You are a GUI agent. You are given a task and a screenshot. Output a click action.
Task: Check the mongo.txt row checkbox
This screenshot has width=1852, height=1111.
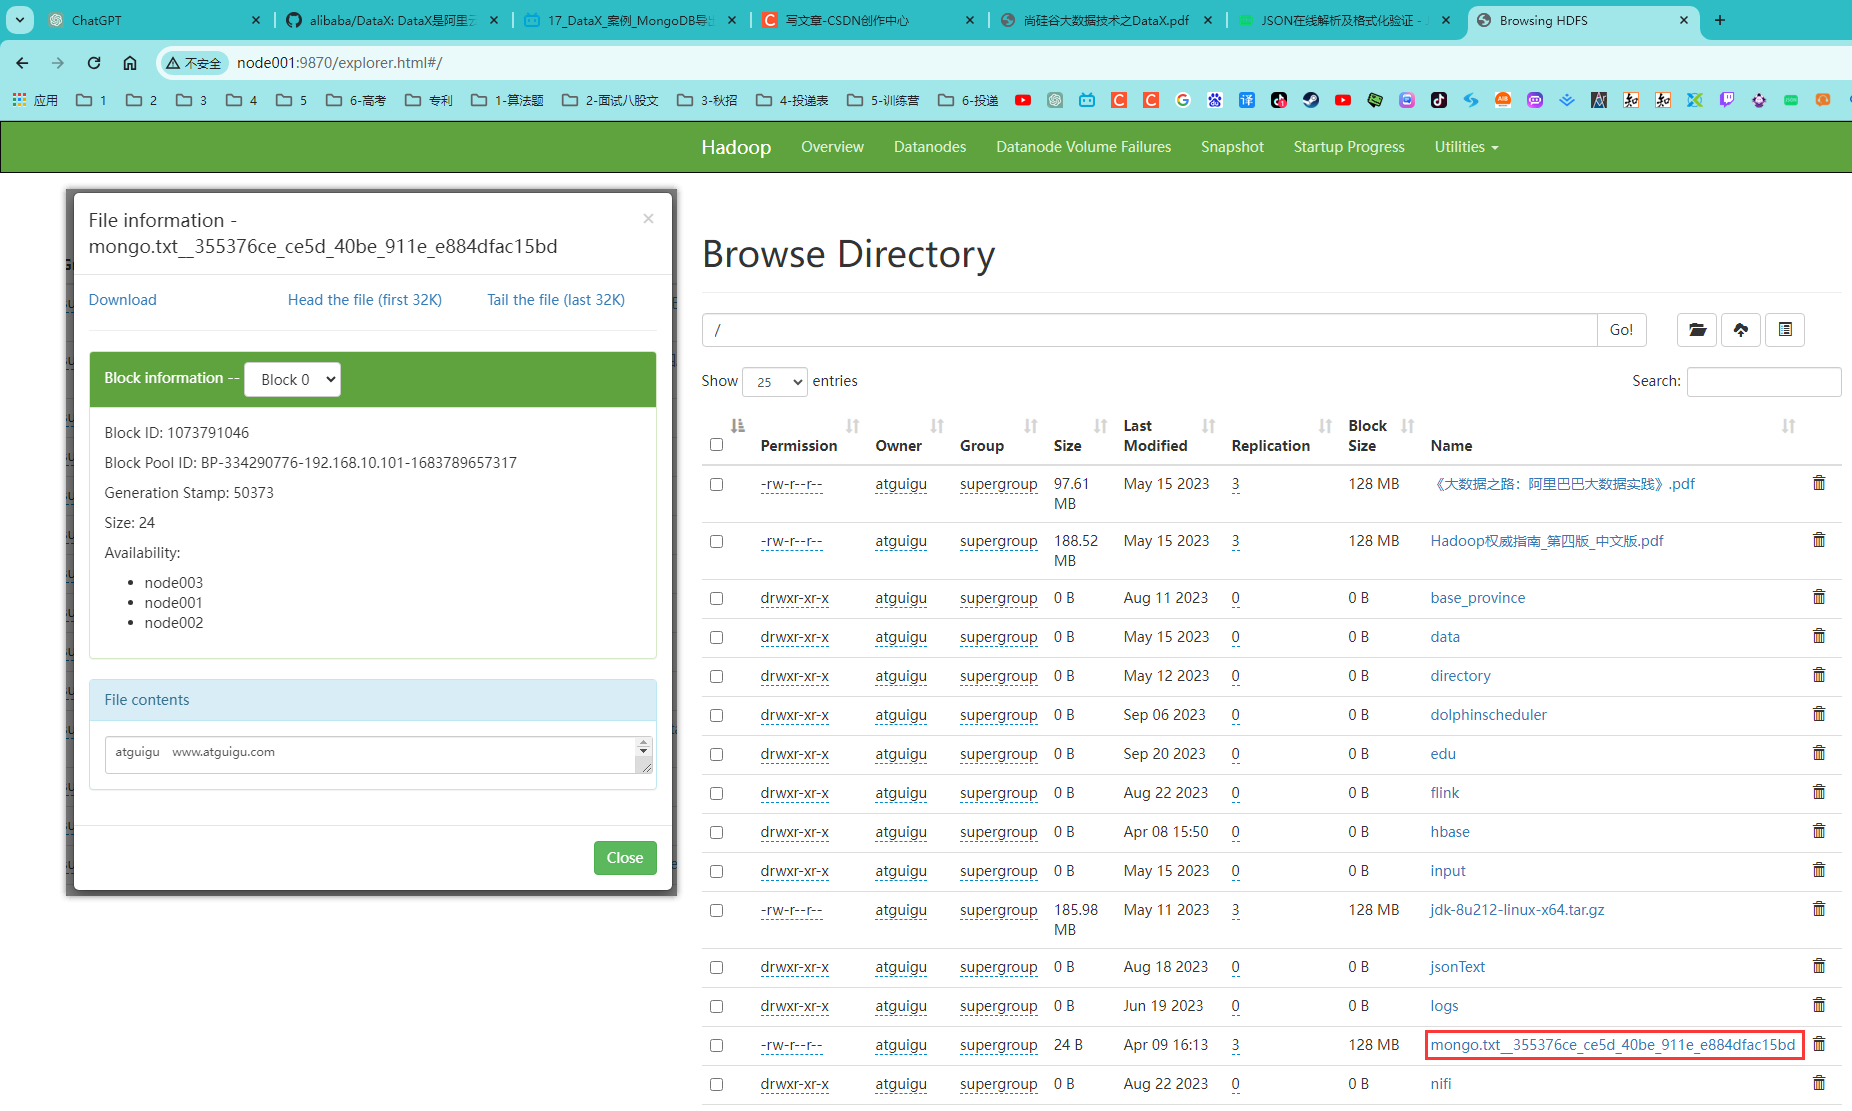[716, 1044]
